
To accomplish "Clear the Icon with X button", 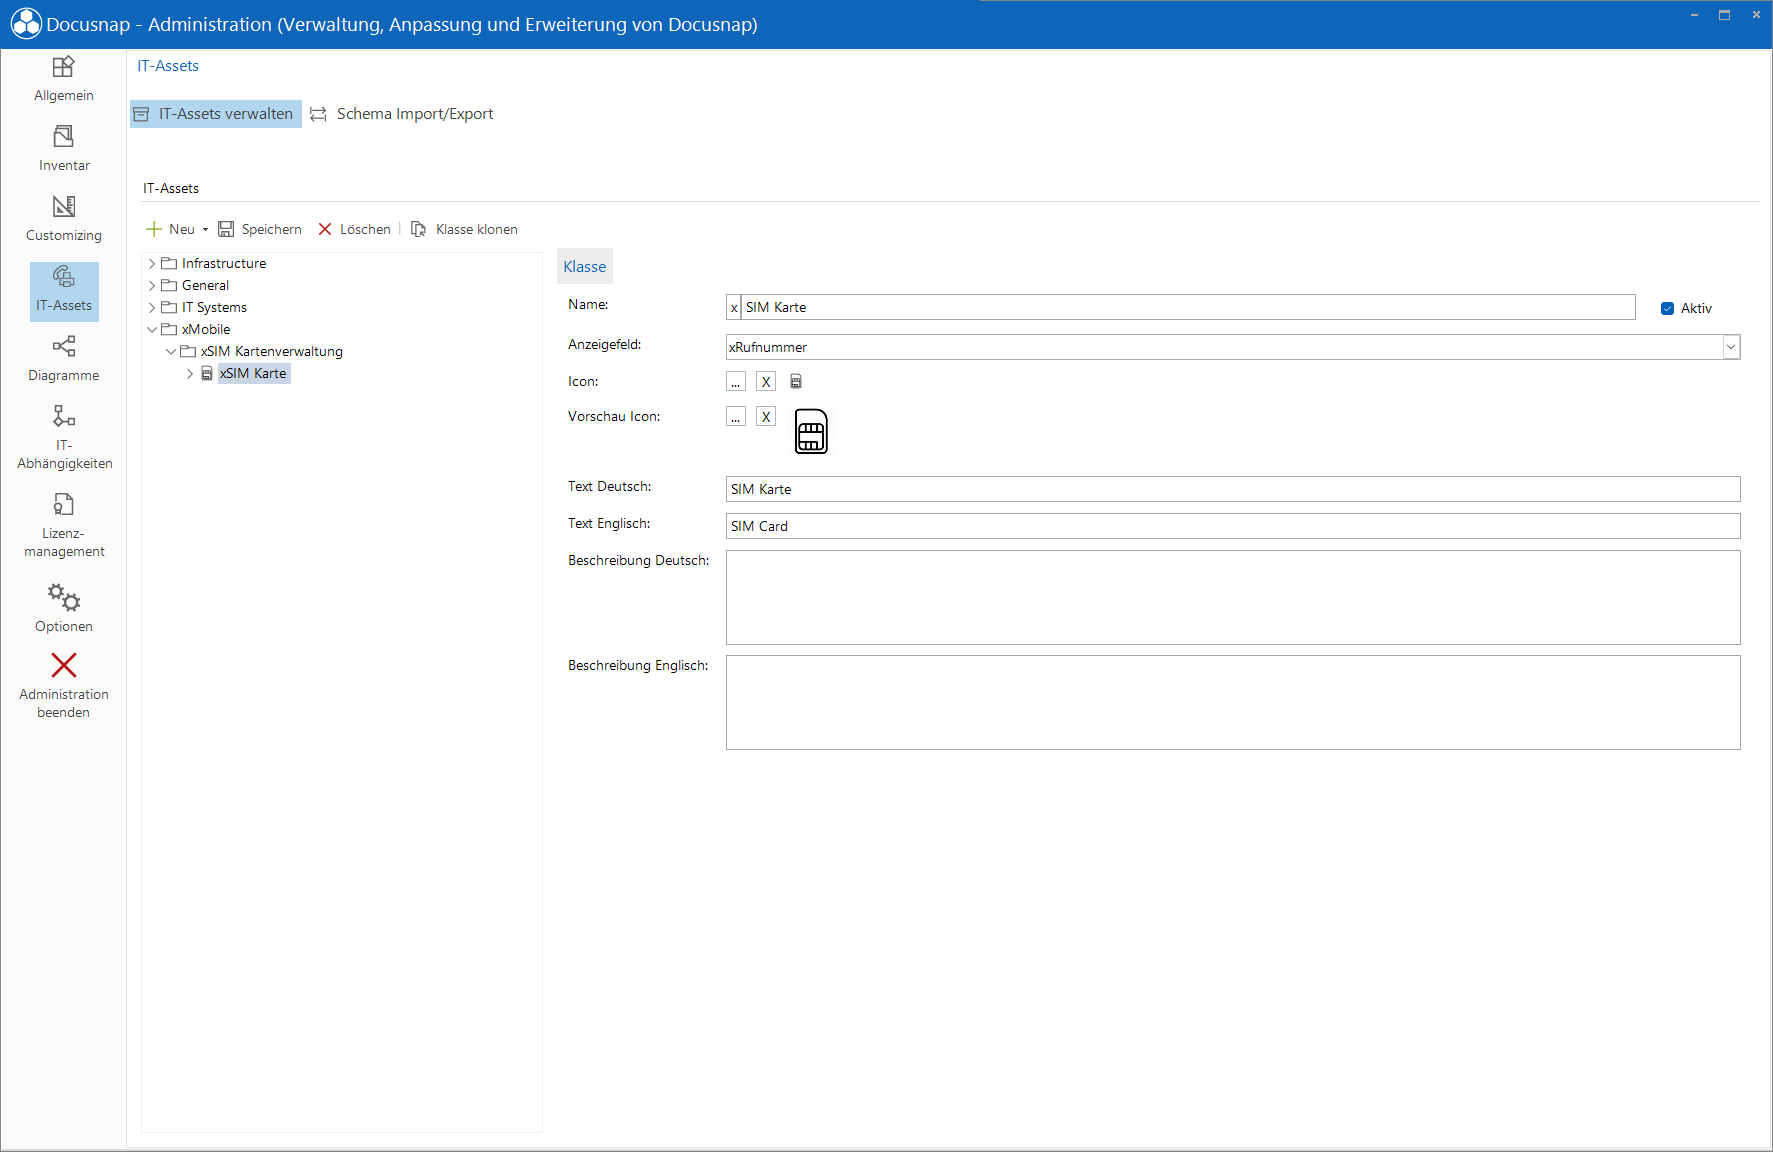I will 766,381.
